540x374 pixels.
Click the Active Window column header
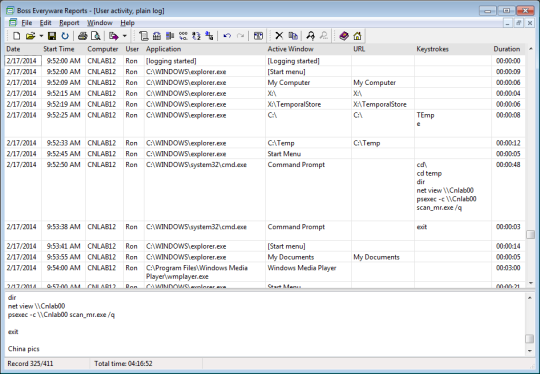(309, 49)
